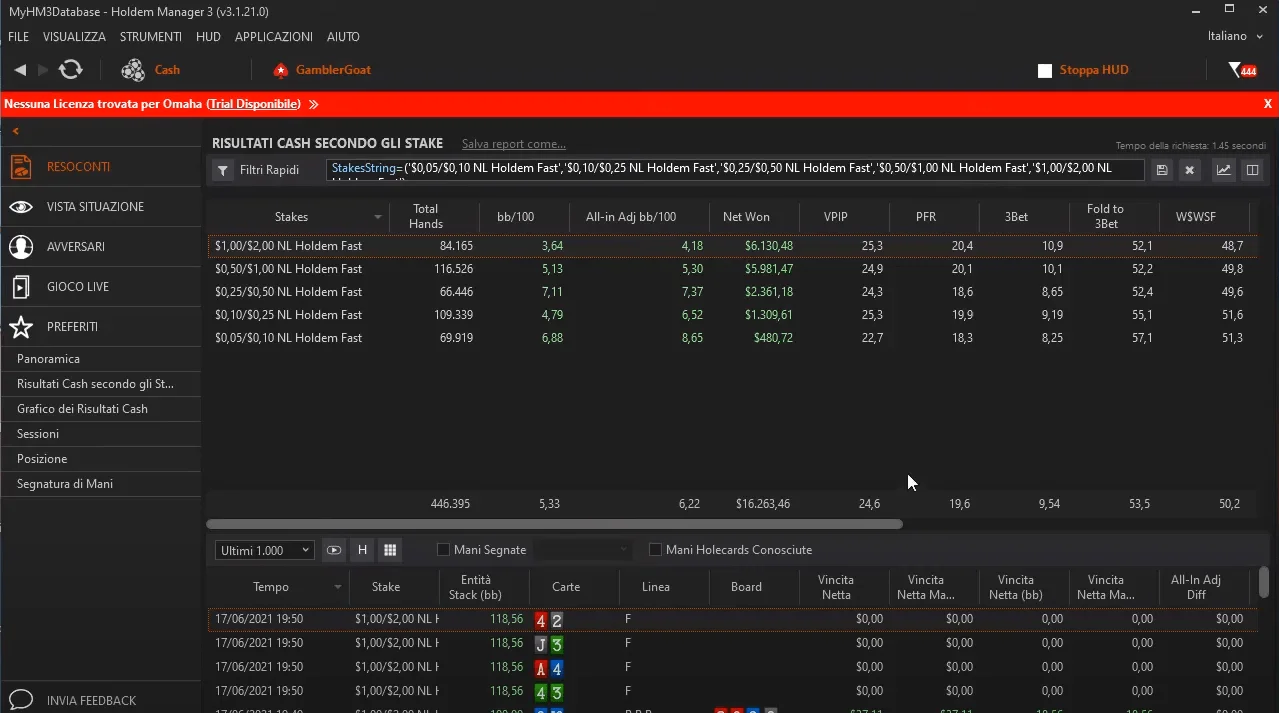Open the APPLICAZIONI menu
Viewport: 1279px width, 713px height.
tap(273, 36)
